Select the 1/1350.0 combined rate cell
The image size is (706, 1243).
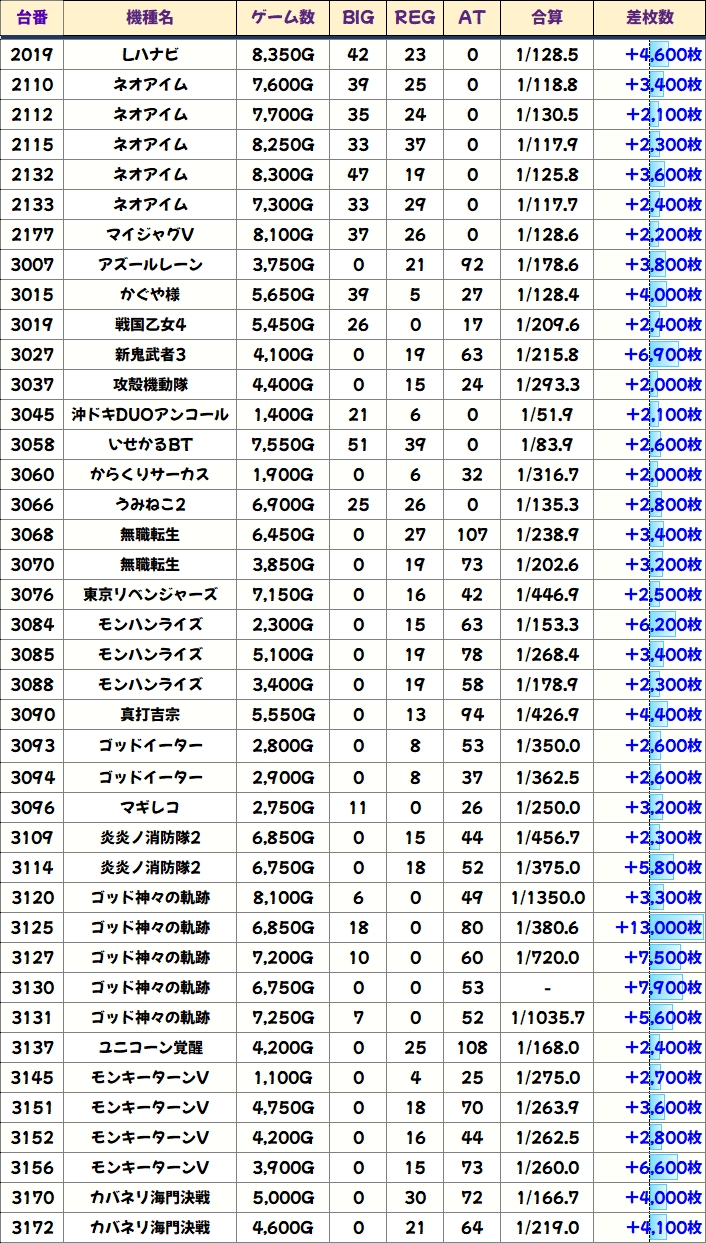[547, 898]
